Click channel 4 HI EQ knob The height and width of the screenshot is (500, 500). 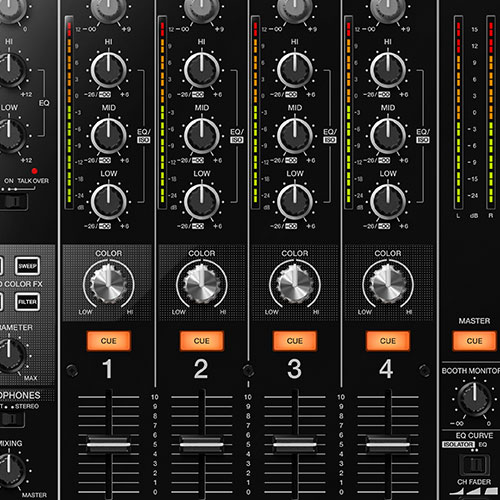pyautogui.click(x=388, y=70)
